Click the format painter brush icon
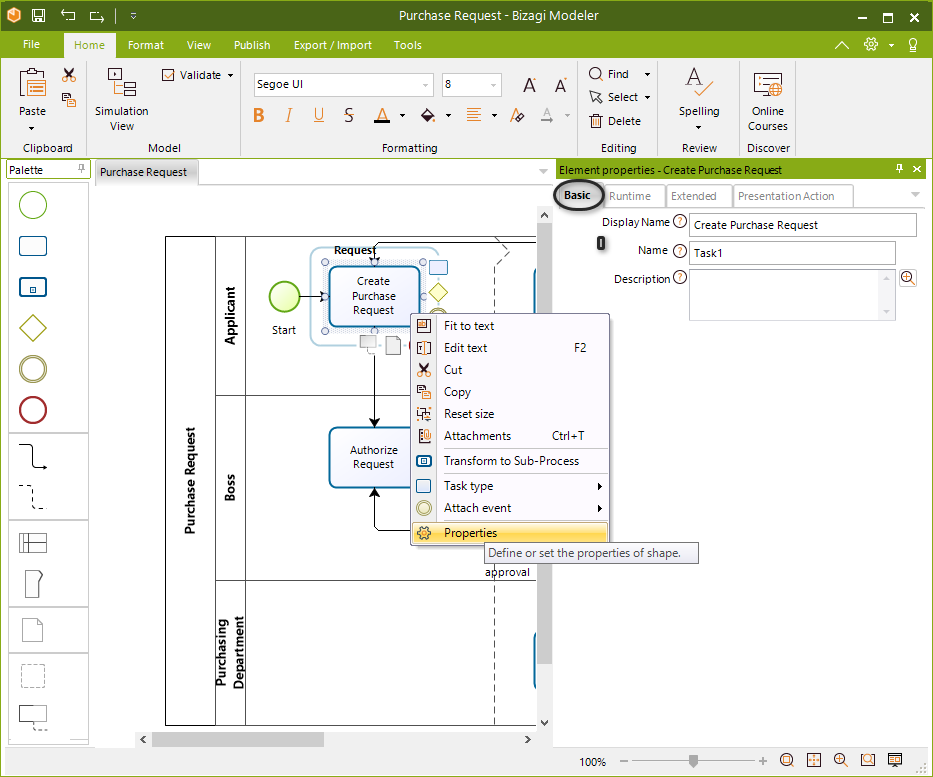Screen dimensions: 933x777 pyautogui.click(x=517, y=115)
